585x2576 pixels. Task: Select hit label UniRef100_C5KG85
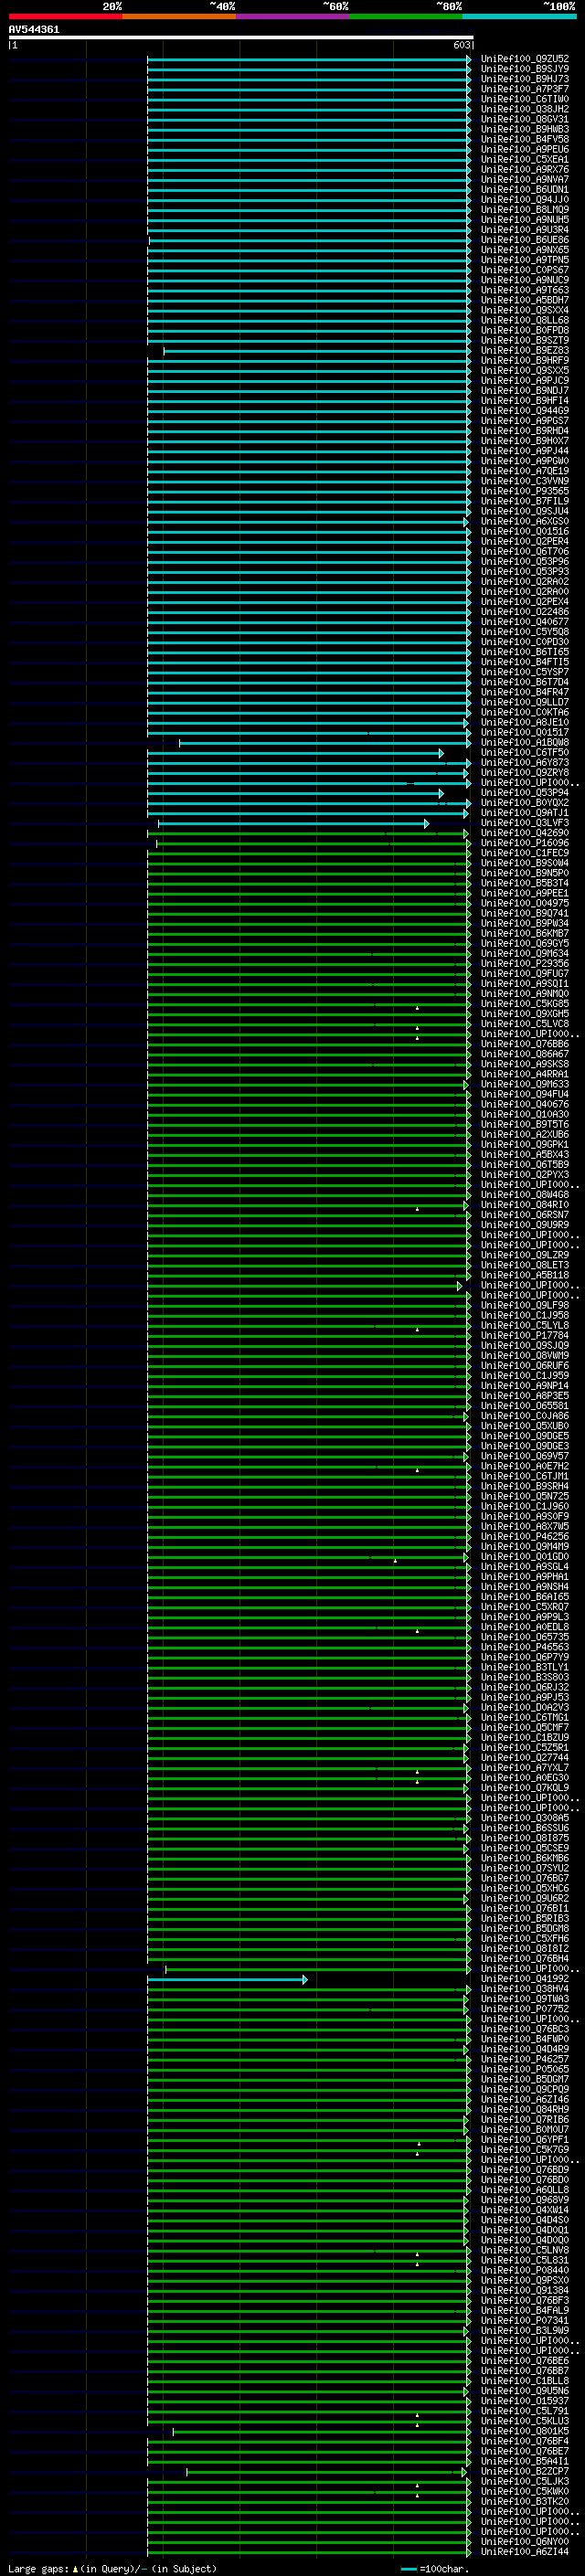525,1004
